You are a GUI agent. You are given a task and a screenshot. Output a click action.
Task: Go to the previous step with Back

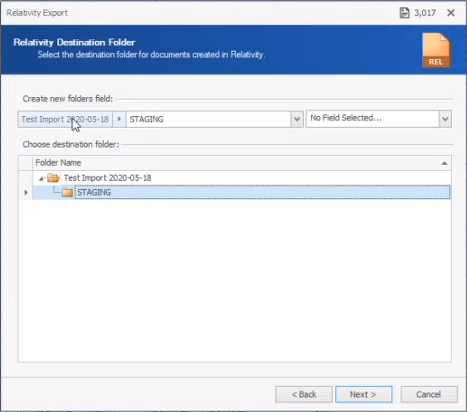(304, 394)
